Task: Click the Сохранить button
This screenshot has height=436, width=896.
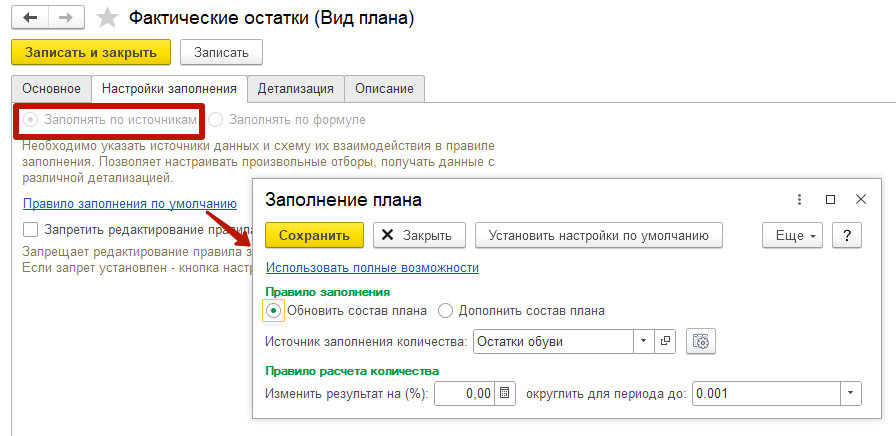Action: pyautogui.click(x=314, y=235)
